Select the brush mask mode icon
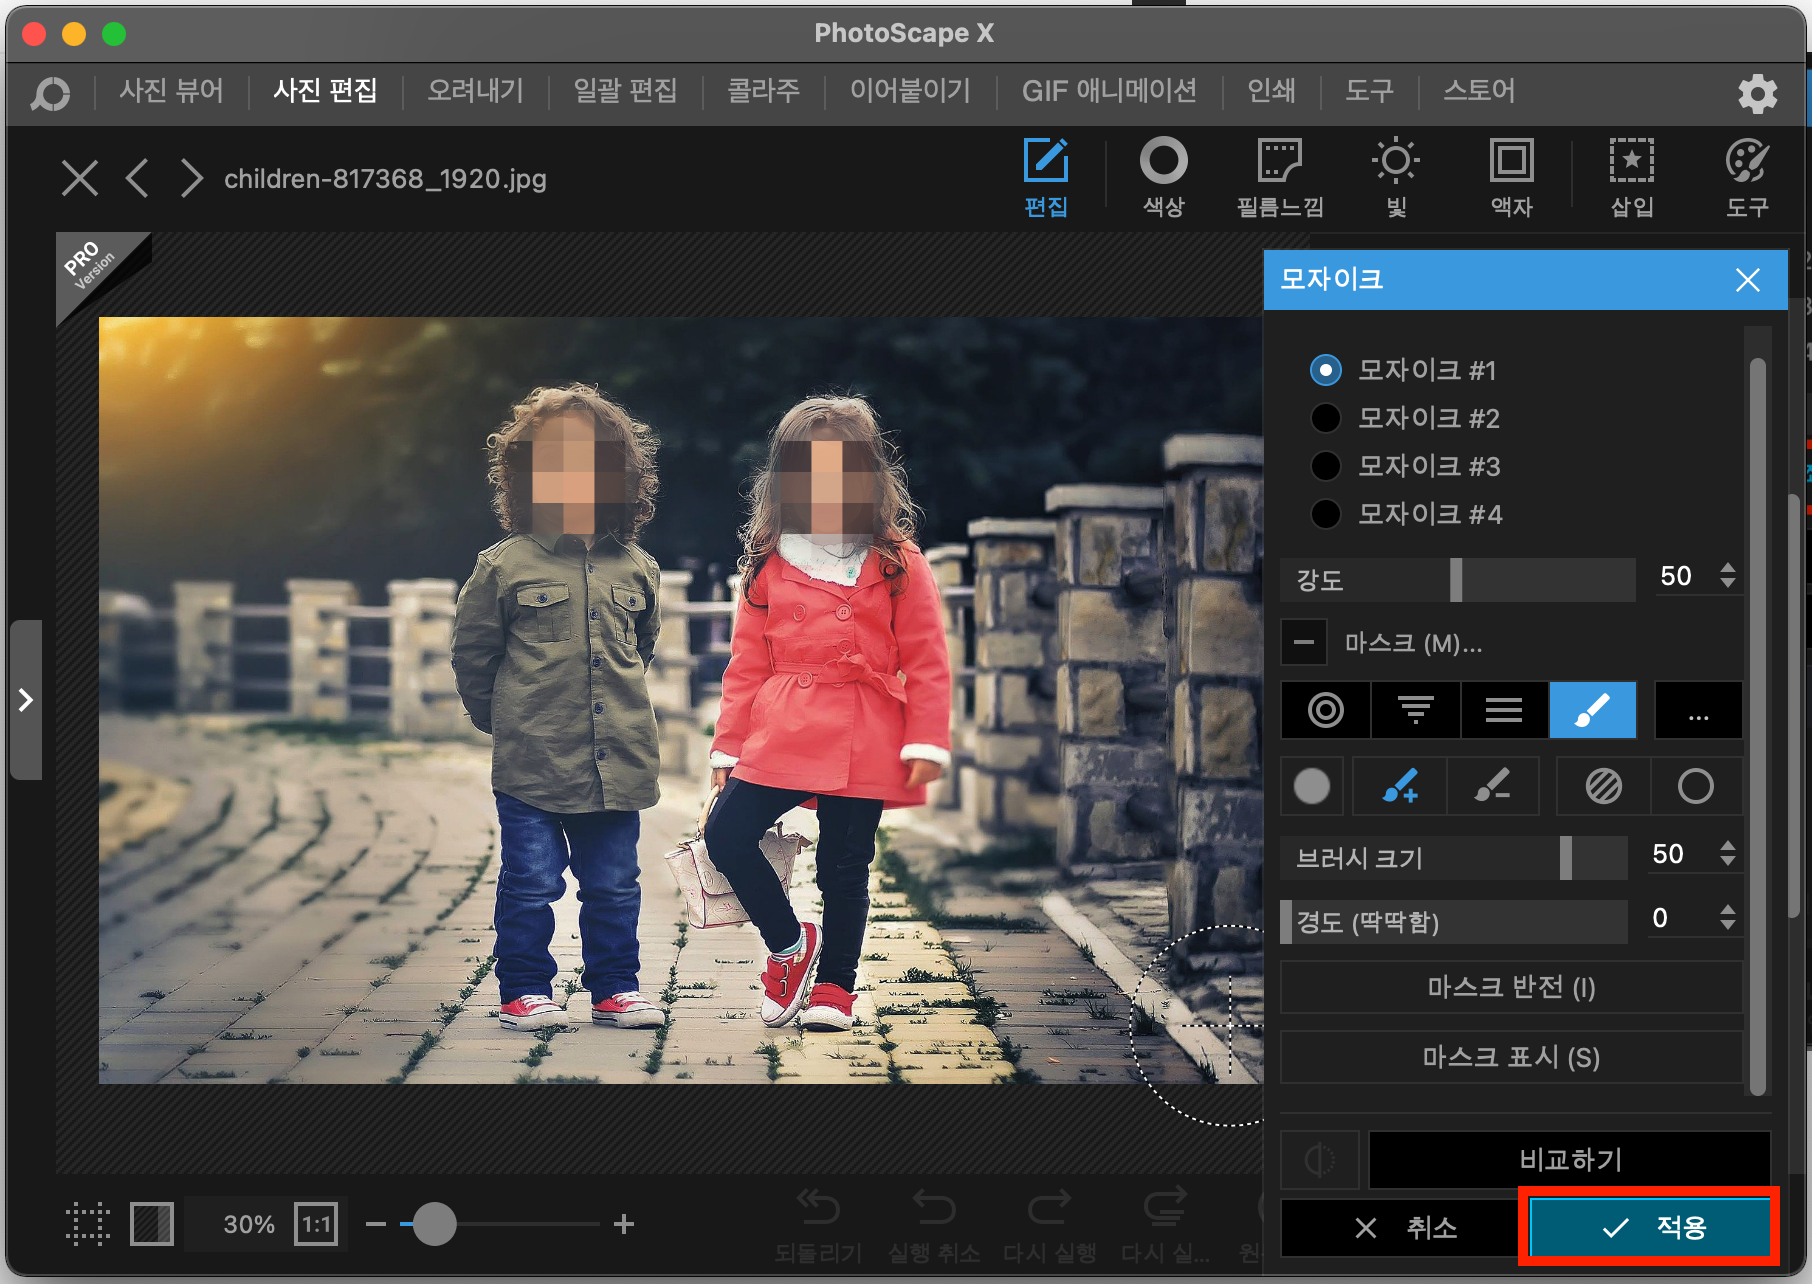Image resolution: width=1812 pixels, height=1284 pixels. [x=1593, y=710]
